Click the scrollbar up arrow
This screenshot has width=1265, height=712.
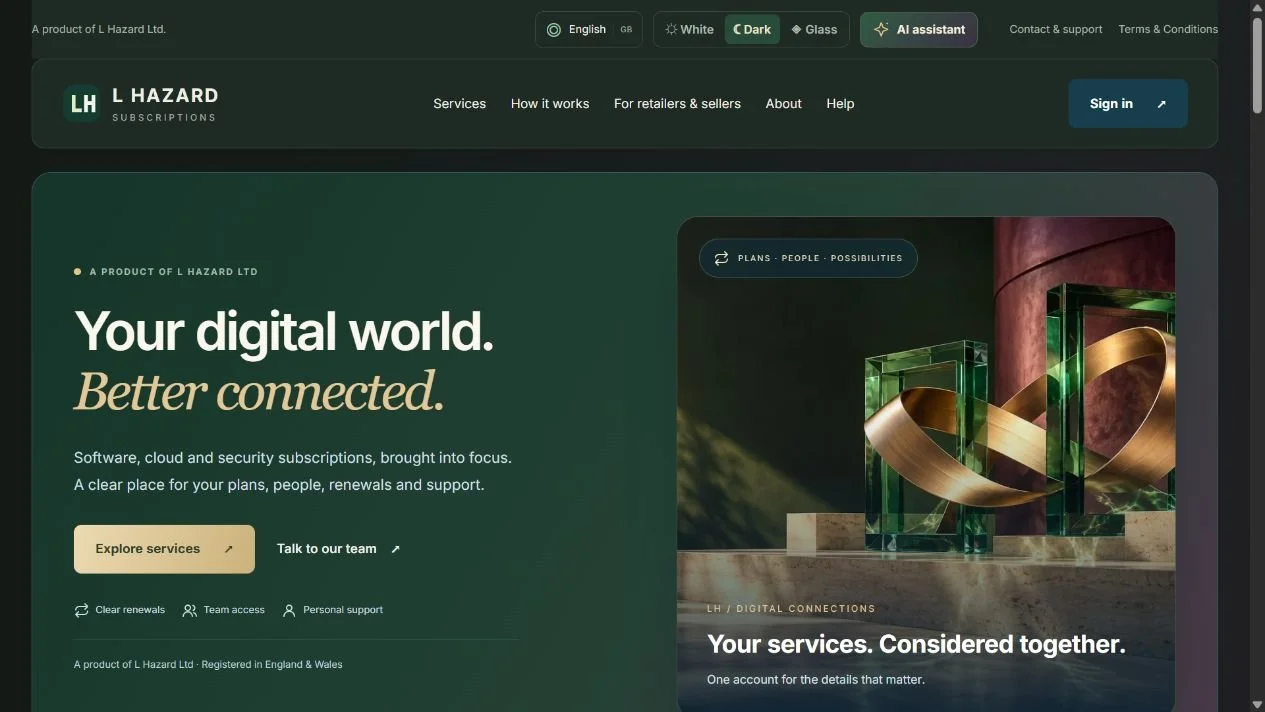click(x=1257, y=8)
